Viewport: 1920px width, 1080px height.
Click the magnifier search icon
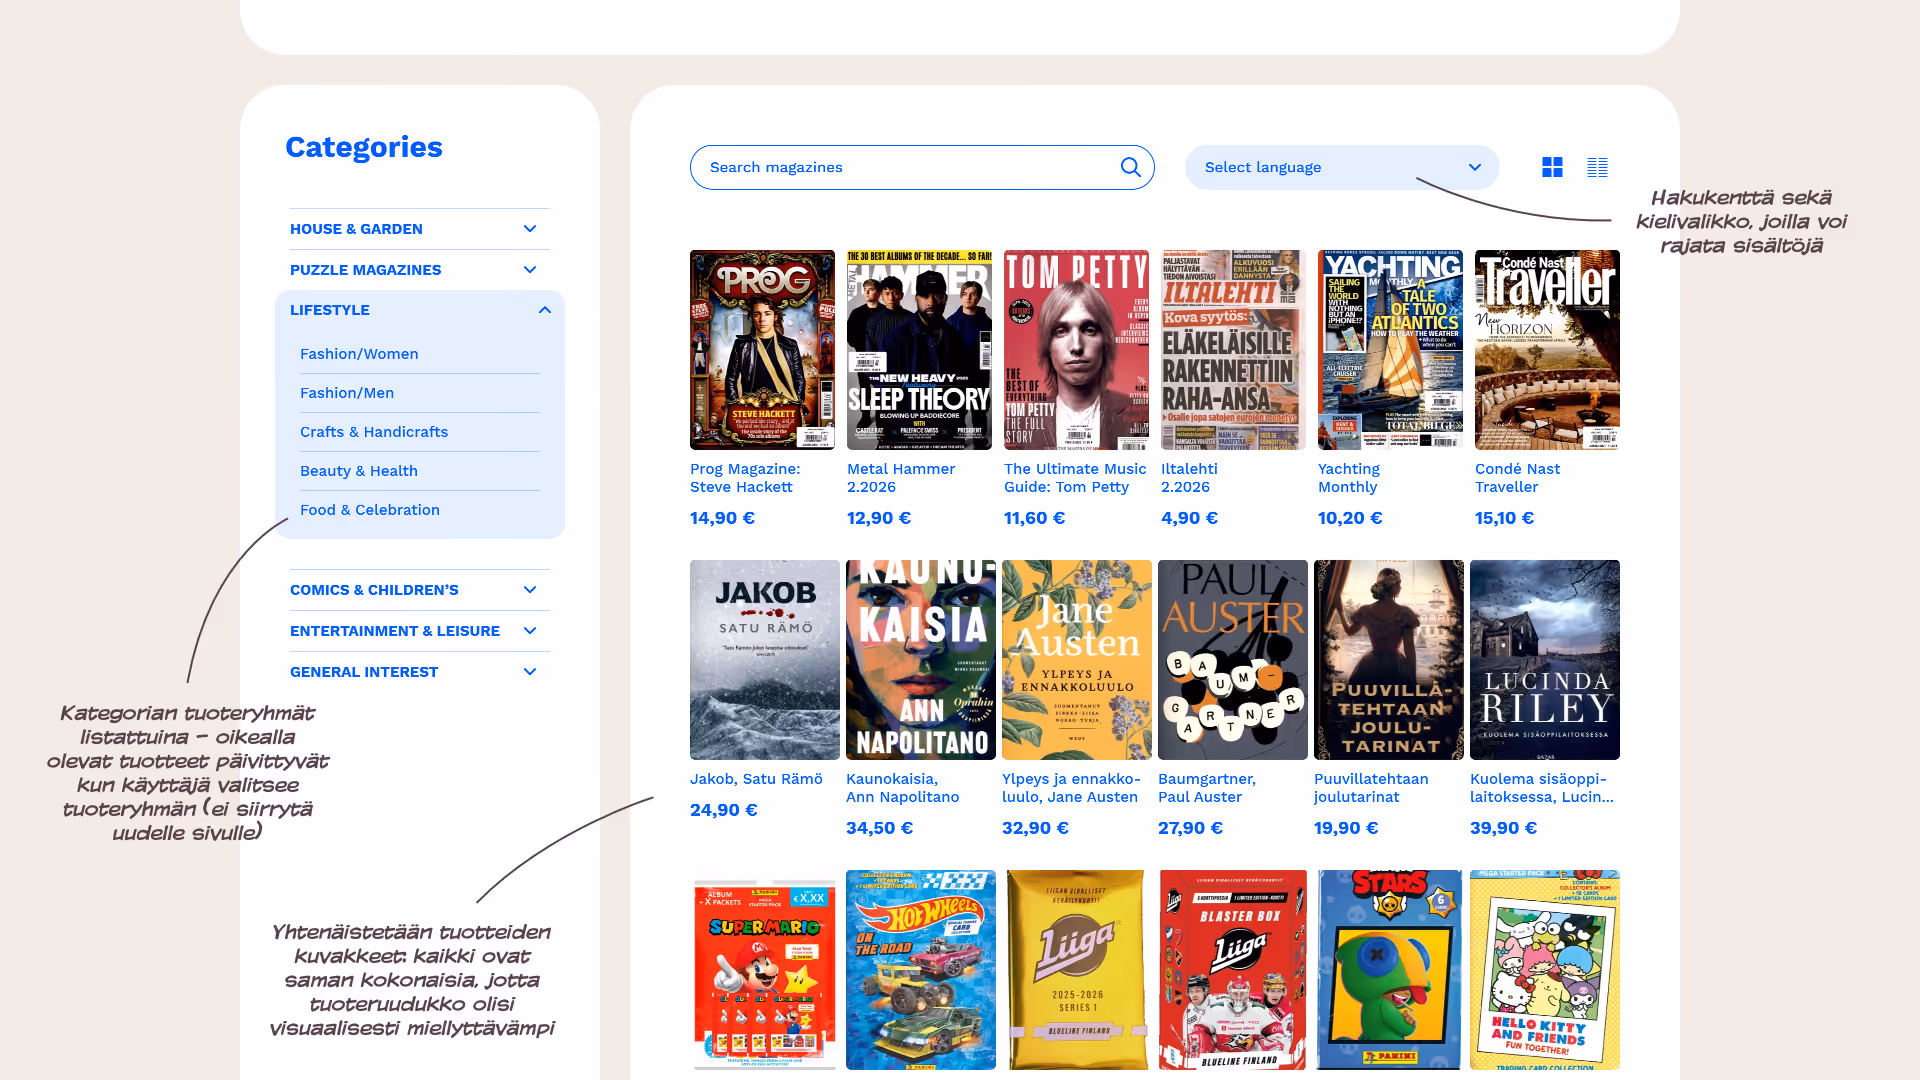1130,167
